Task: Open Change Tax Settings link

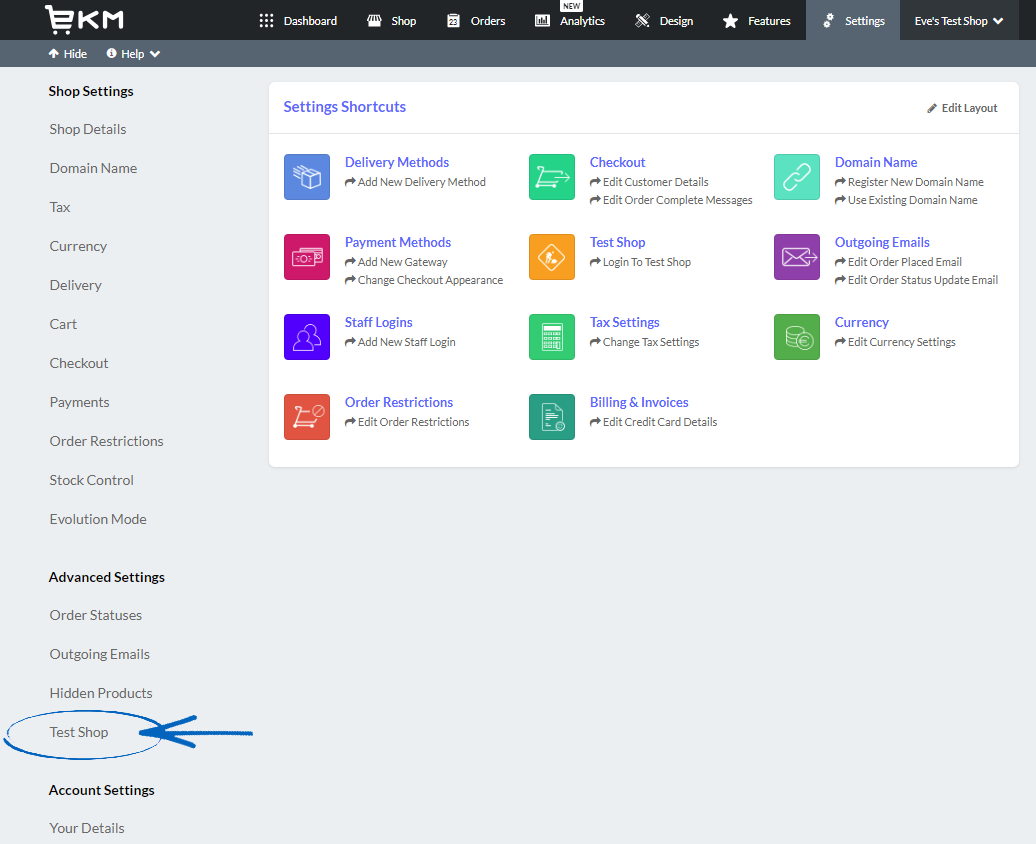Action: tap(645, 342)
